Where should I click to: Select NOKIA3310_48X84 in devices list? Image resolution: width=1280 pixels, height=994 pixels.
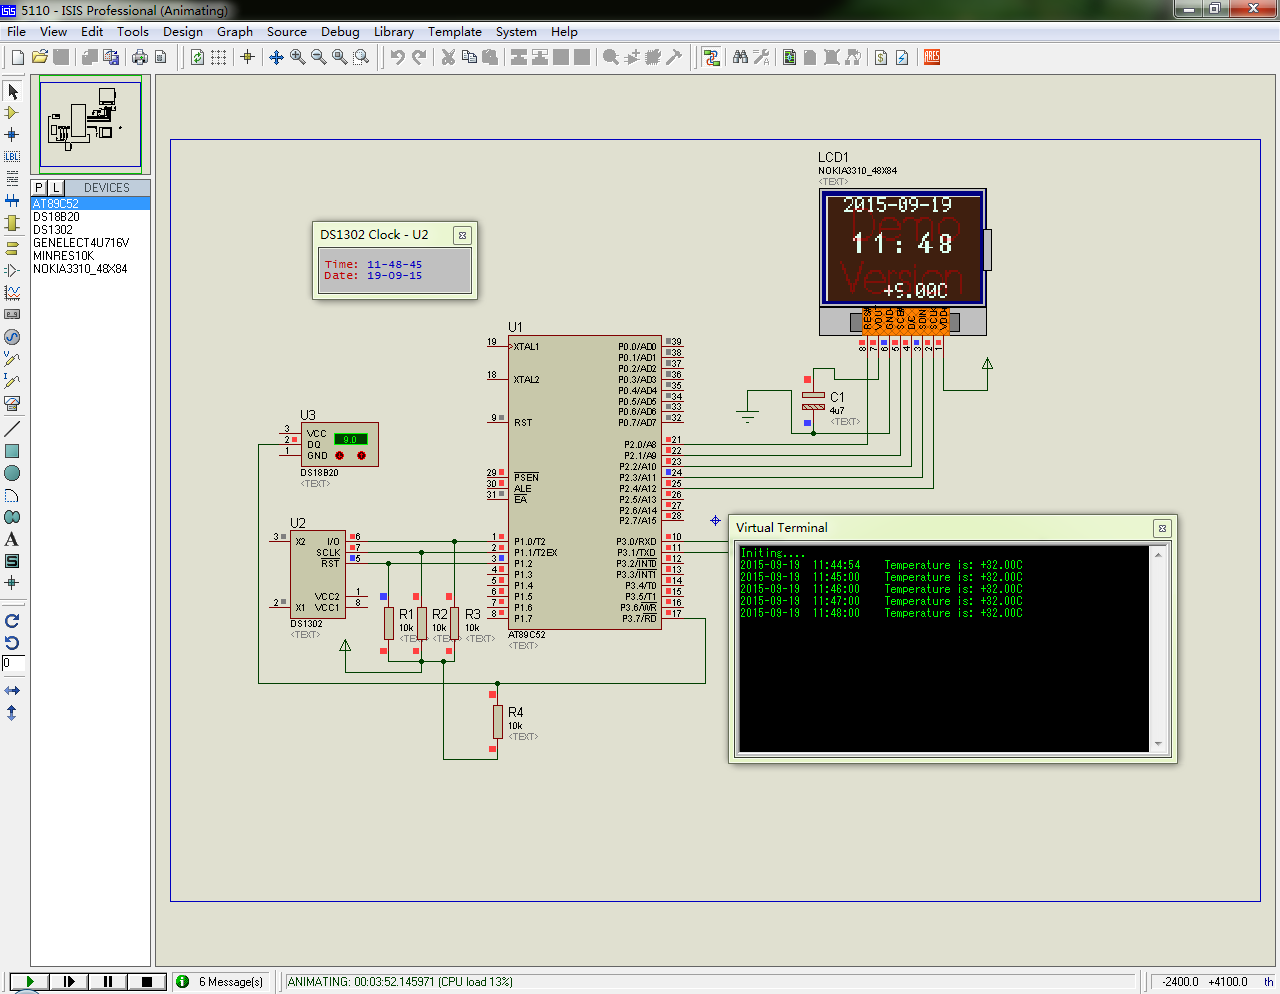tap(90, 269)
